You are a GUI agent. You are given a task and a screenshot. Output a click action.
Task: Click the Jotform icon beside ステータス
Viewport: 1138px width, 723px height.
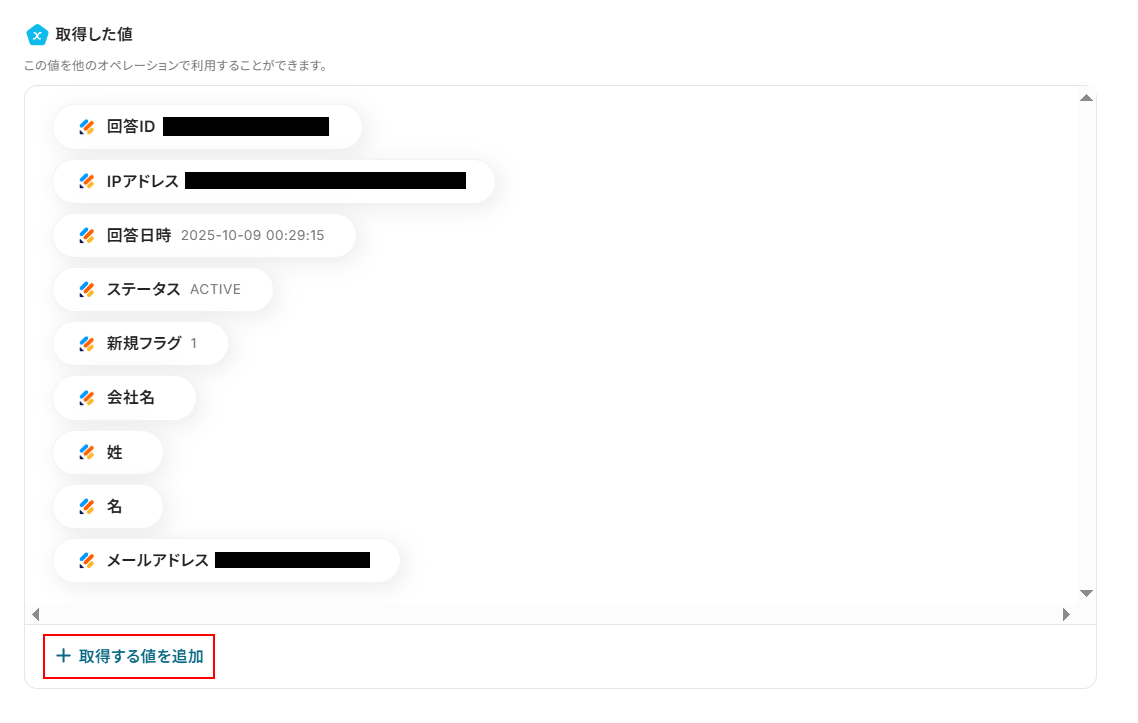point(87,290)
